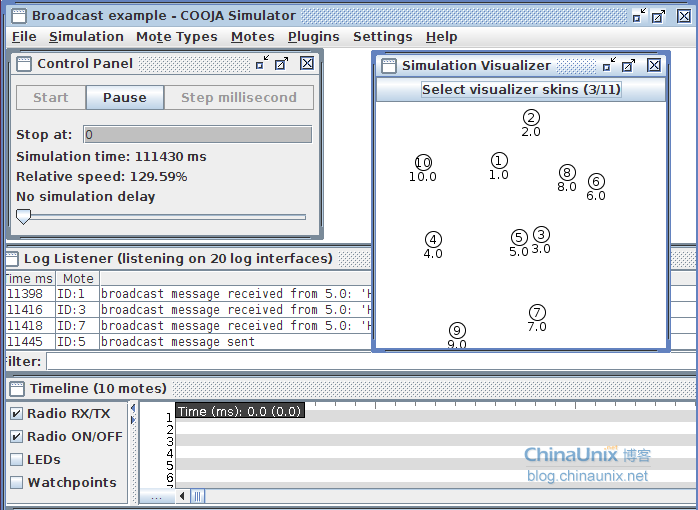This screenshot has width=698, height=510.
Task: Open the Mote Types menu
Action: [x=177, y=37]
